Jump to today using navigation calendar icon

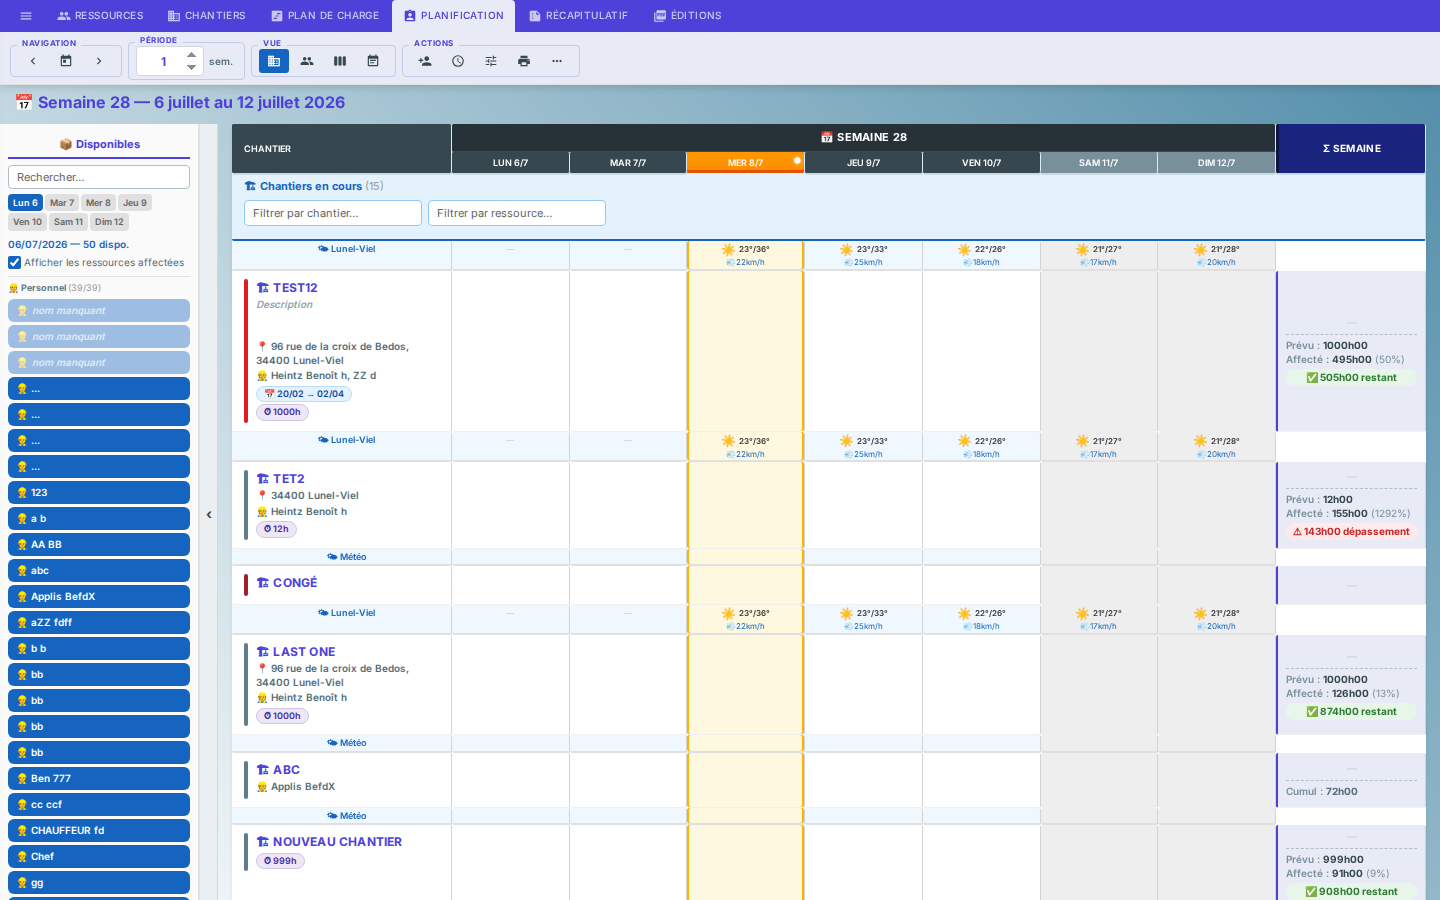coord(66,61)
